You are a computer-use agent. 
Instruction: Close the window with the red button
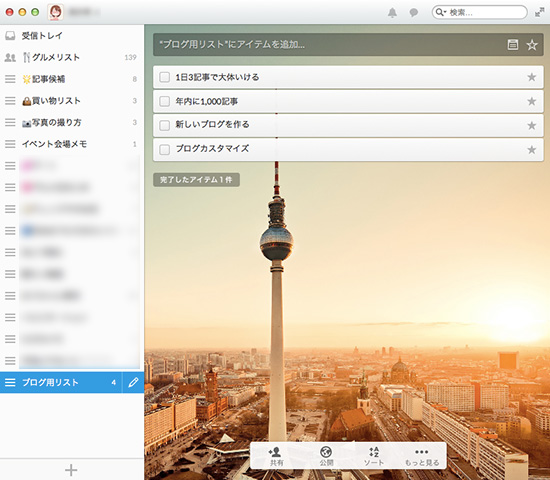click(10, 12)
